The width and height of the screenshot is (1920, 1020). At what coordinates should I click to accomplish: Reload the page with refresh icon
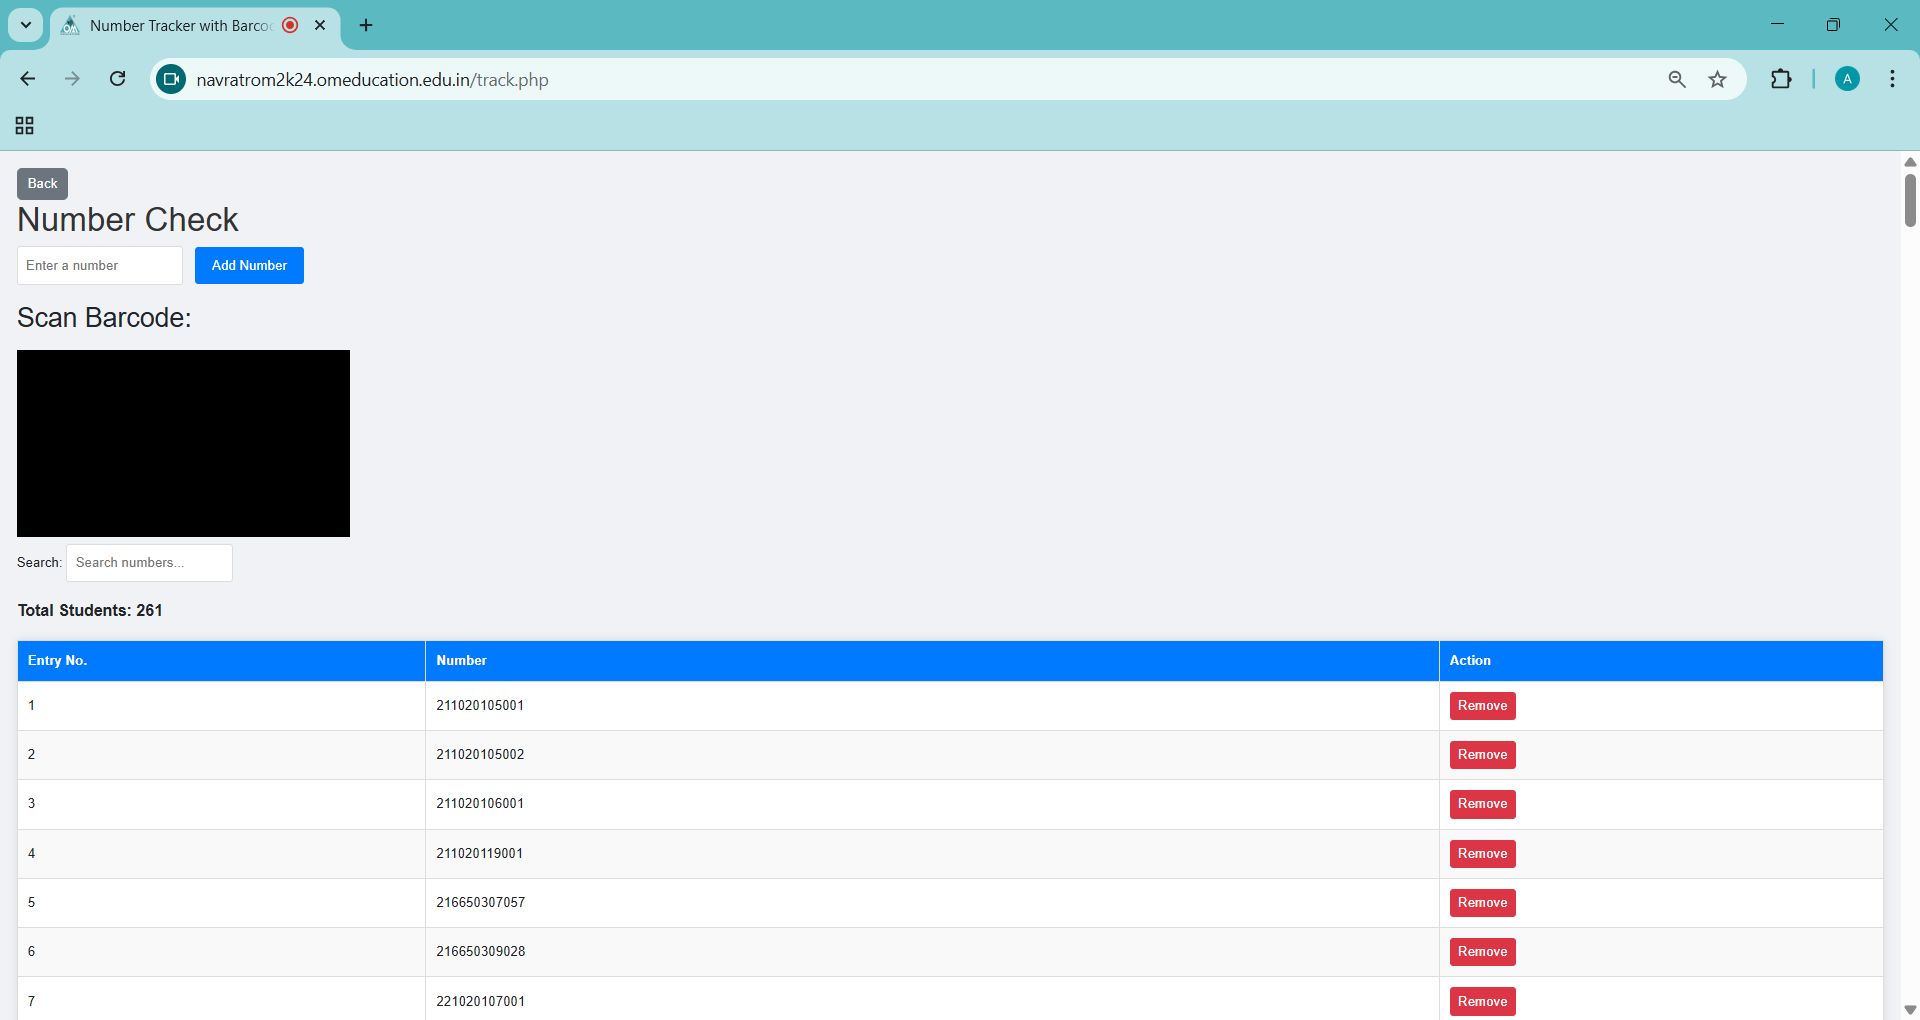pyautogui.click(x=118, y=79)
